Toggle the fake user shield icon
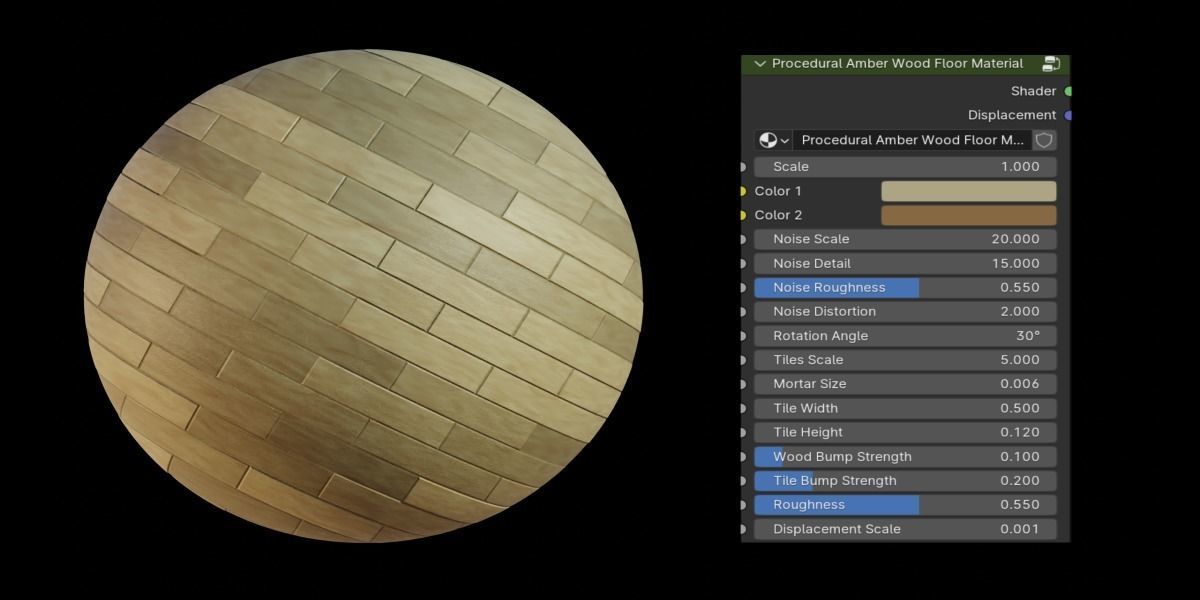1200x600 pixels. point(1044,140)
